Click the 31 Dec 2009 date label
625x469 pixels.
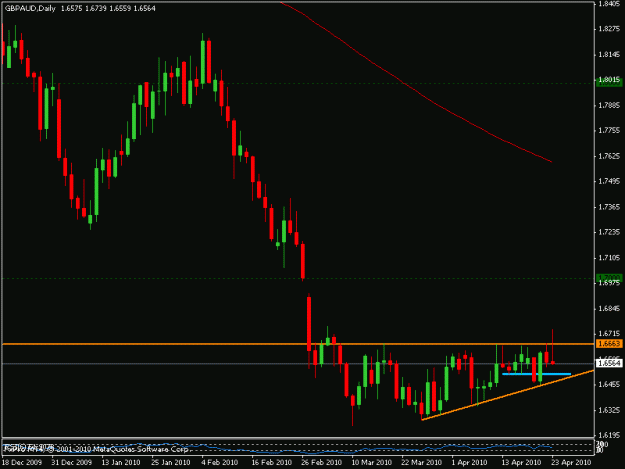71,463
